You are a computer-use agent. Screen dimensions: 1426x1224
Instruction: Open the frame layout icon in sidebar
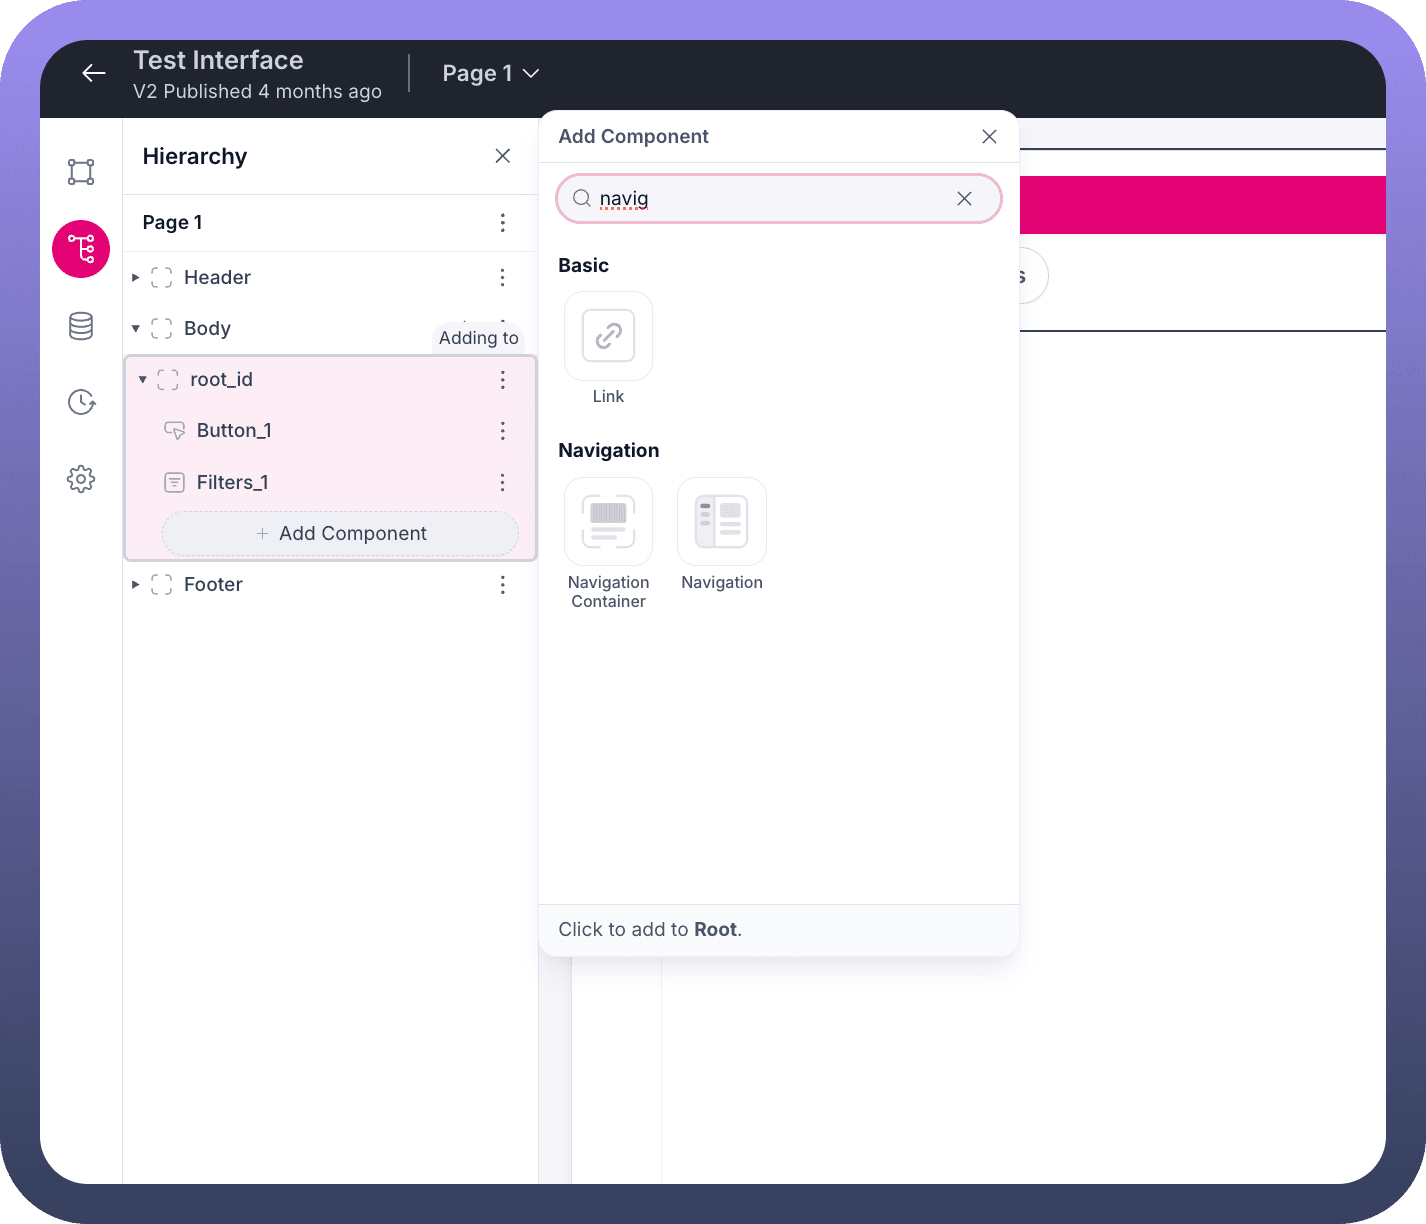coord(81,172)
